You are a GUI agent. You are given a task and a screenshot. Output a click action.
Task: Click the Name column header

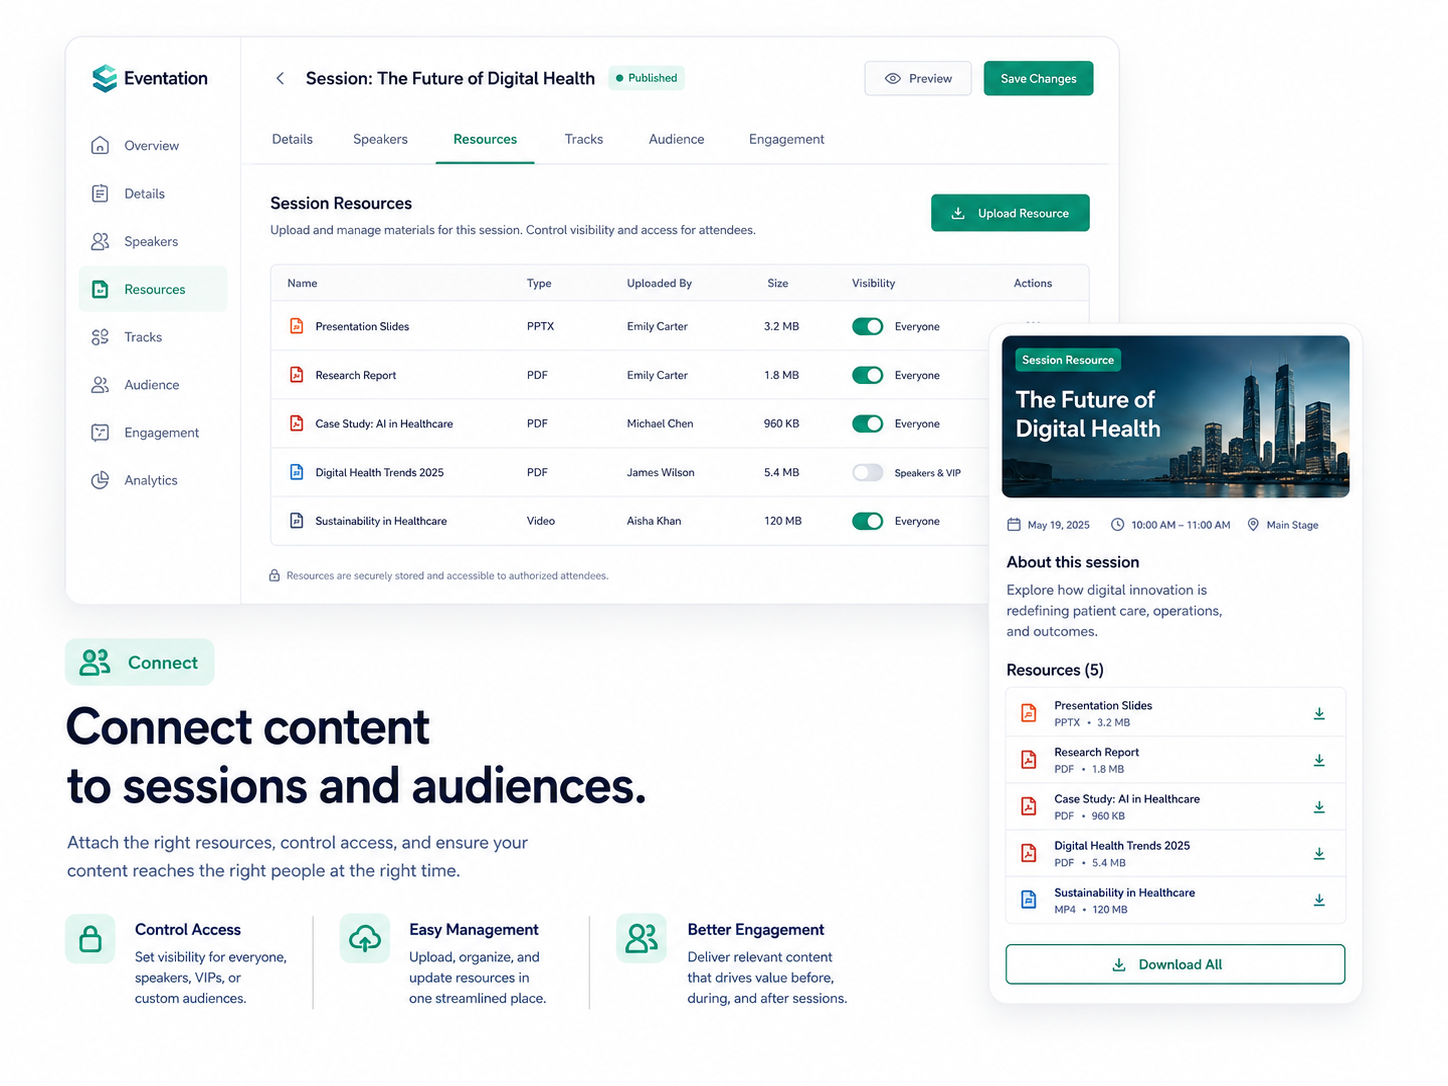click(302, 284)
